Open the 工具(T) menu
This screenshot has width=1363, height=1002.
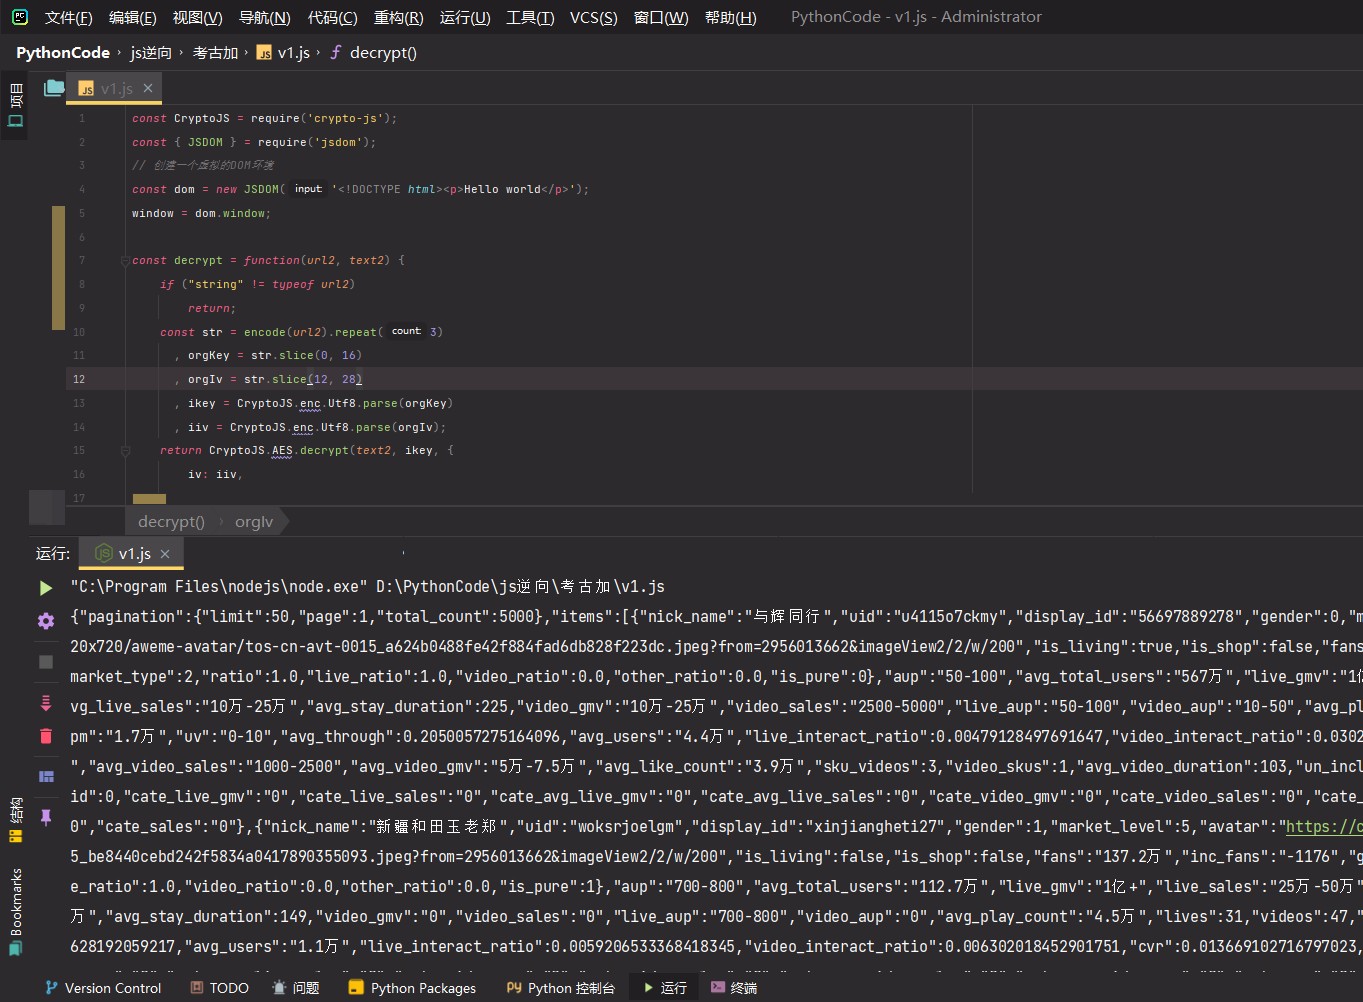pyautogui.click(x=530, y=17)
